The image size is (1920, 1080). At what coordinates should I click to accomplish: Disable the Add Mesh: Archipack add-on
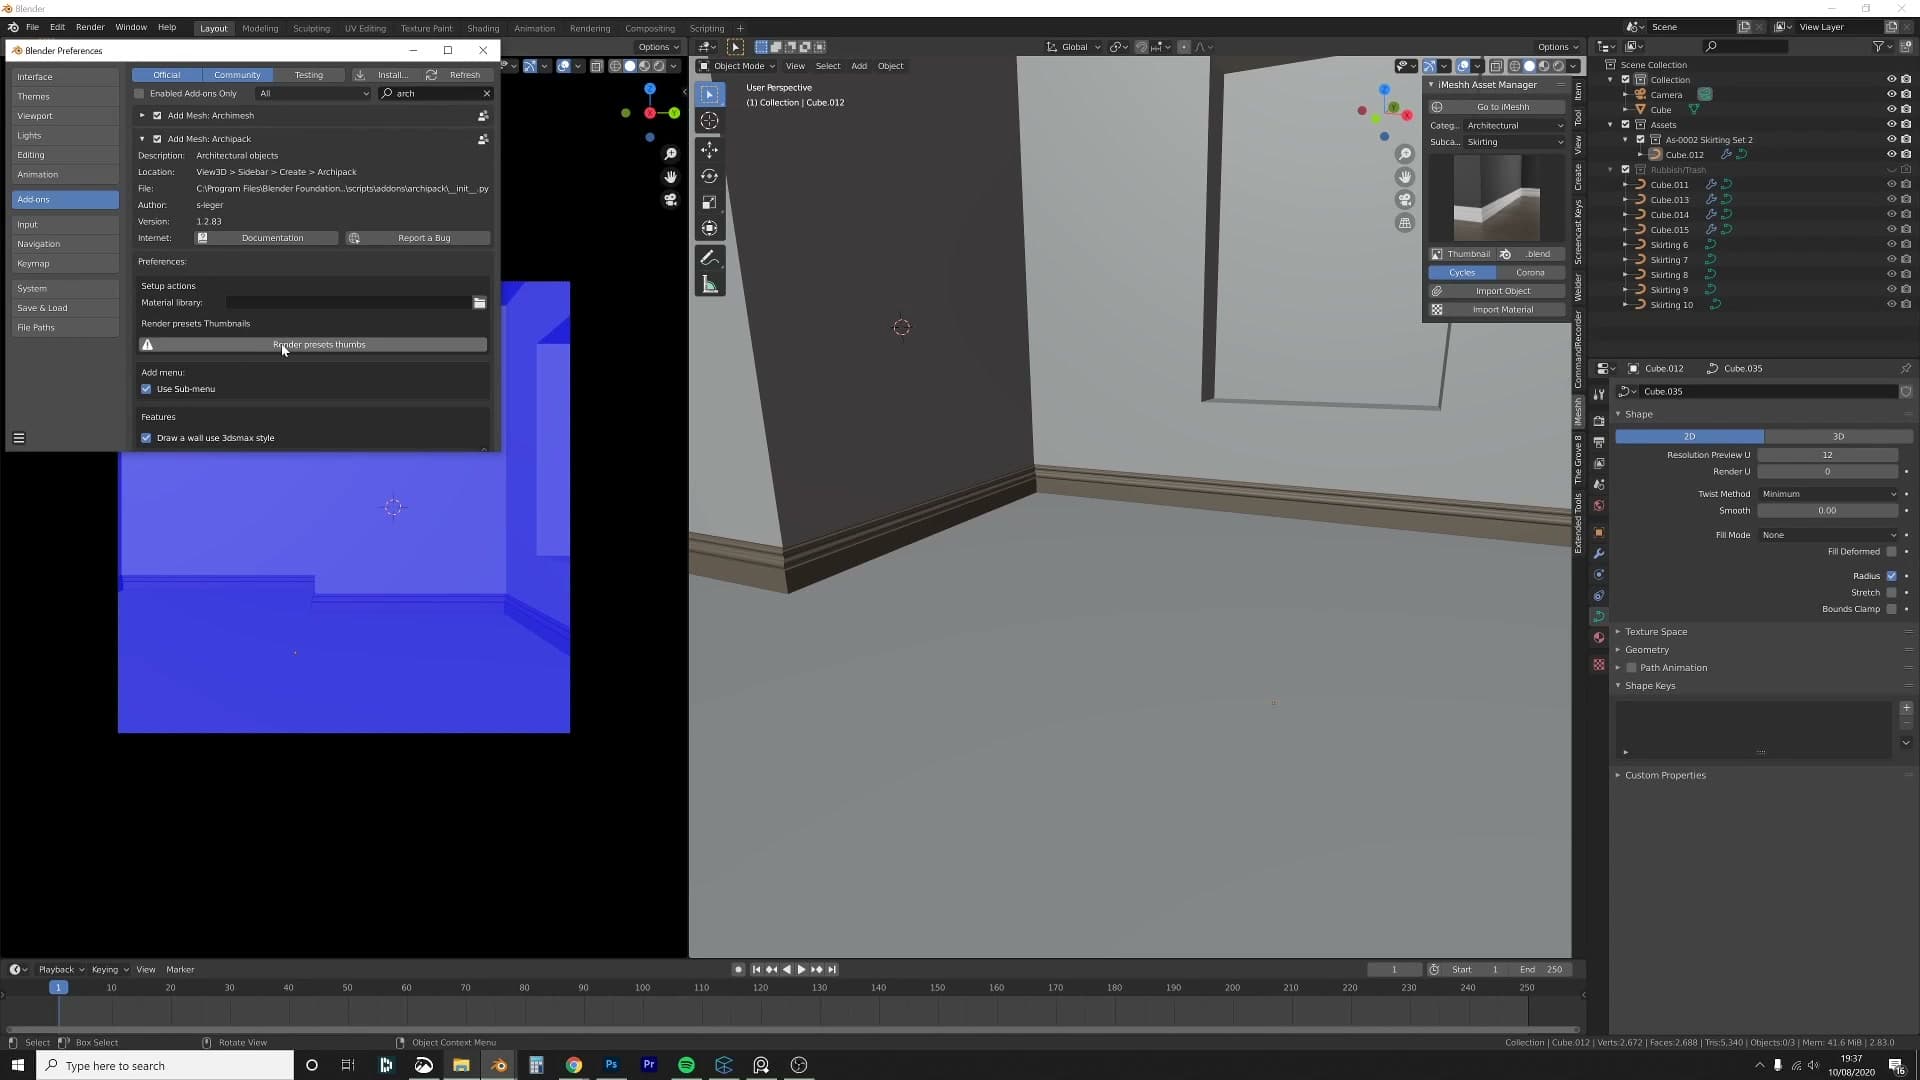[157, 139]
